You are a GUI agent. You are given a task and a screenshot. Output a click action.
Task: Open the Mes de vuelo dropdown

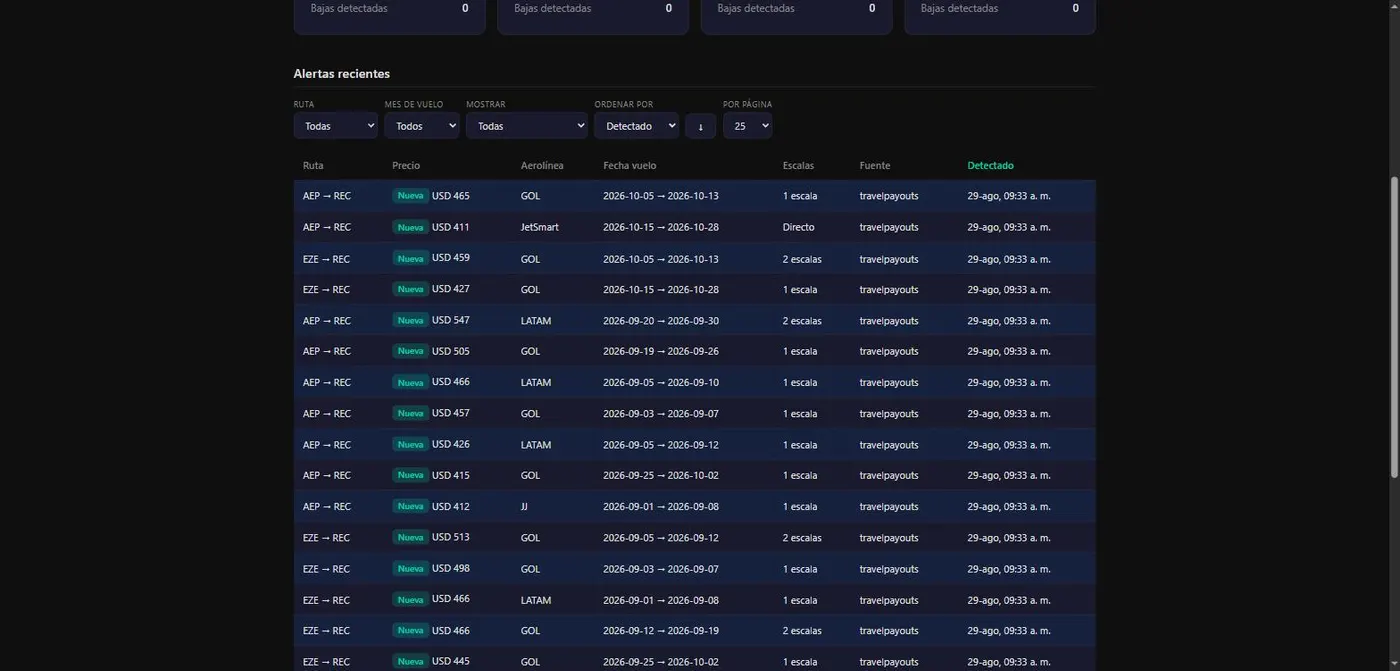[x=422, y=126]
